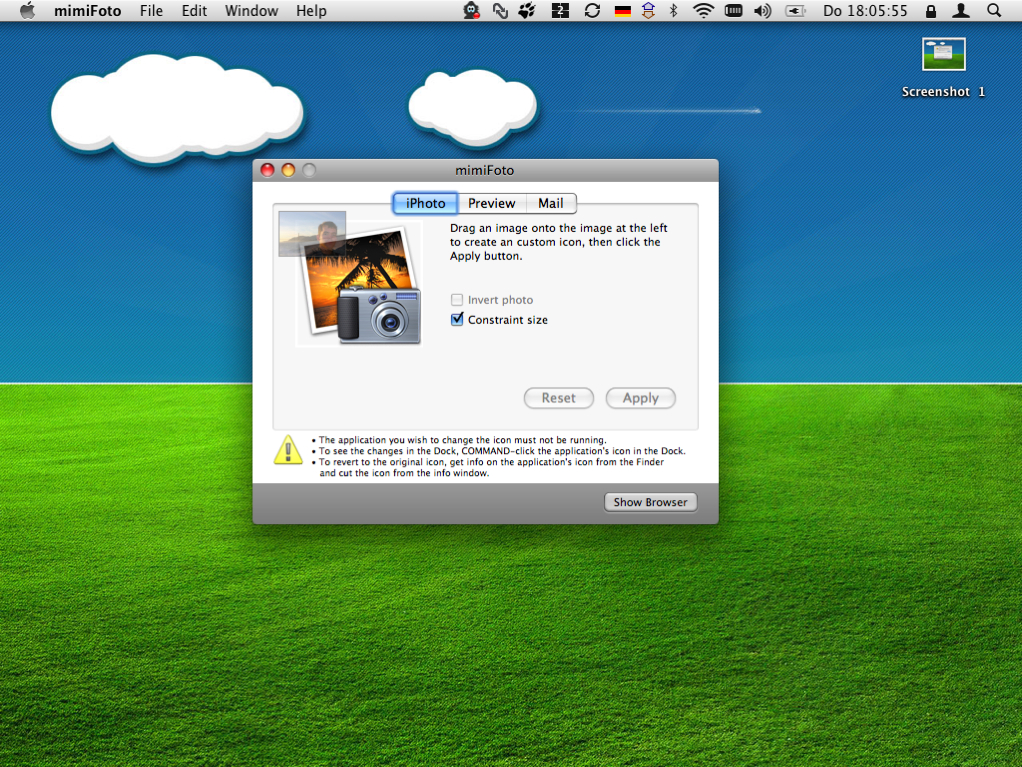Switch to the iPhoto tab
The height and width of the screenshot is (767, 1022).
[x=426, y=203]
